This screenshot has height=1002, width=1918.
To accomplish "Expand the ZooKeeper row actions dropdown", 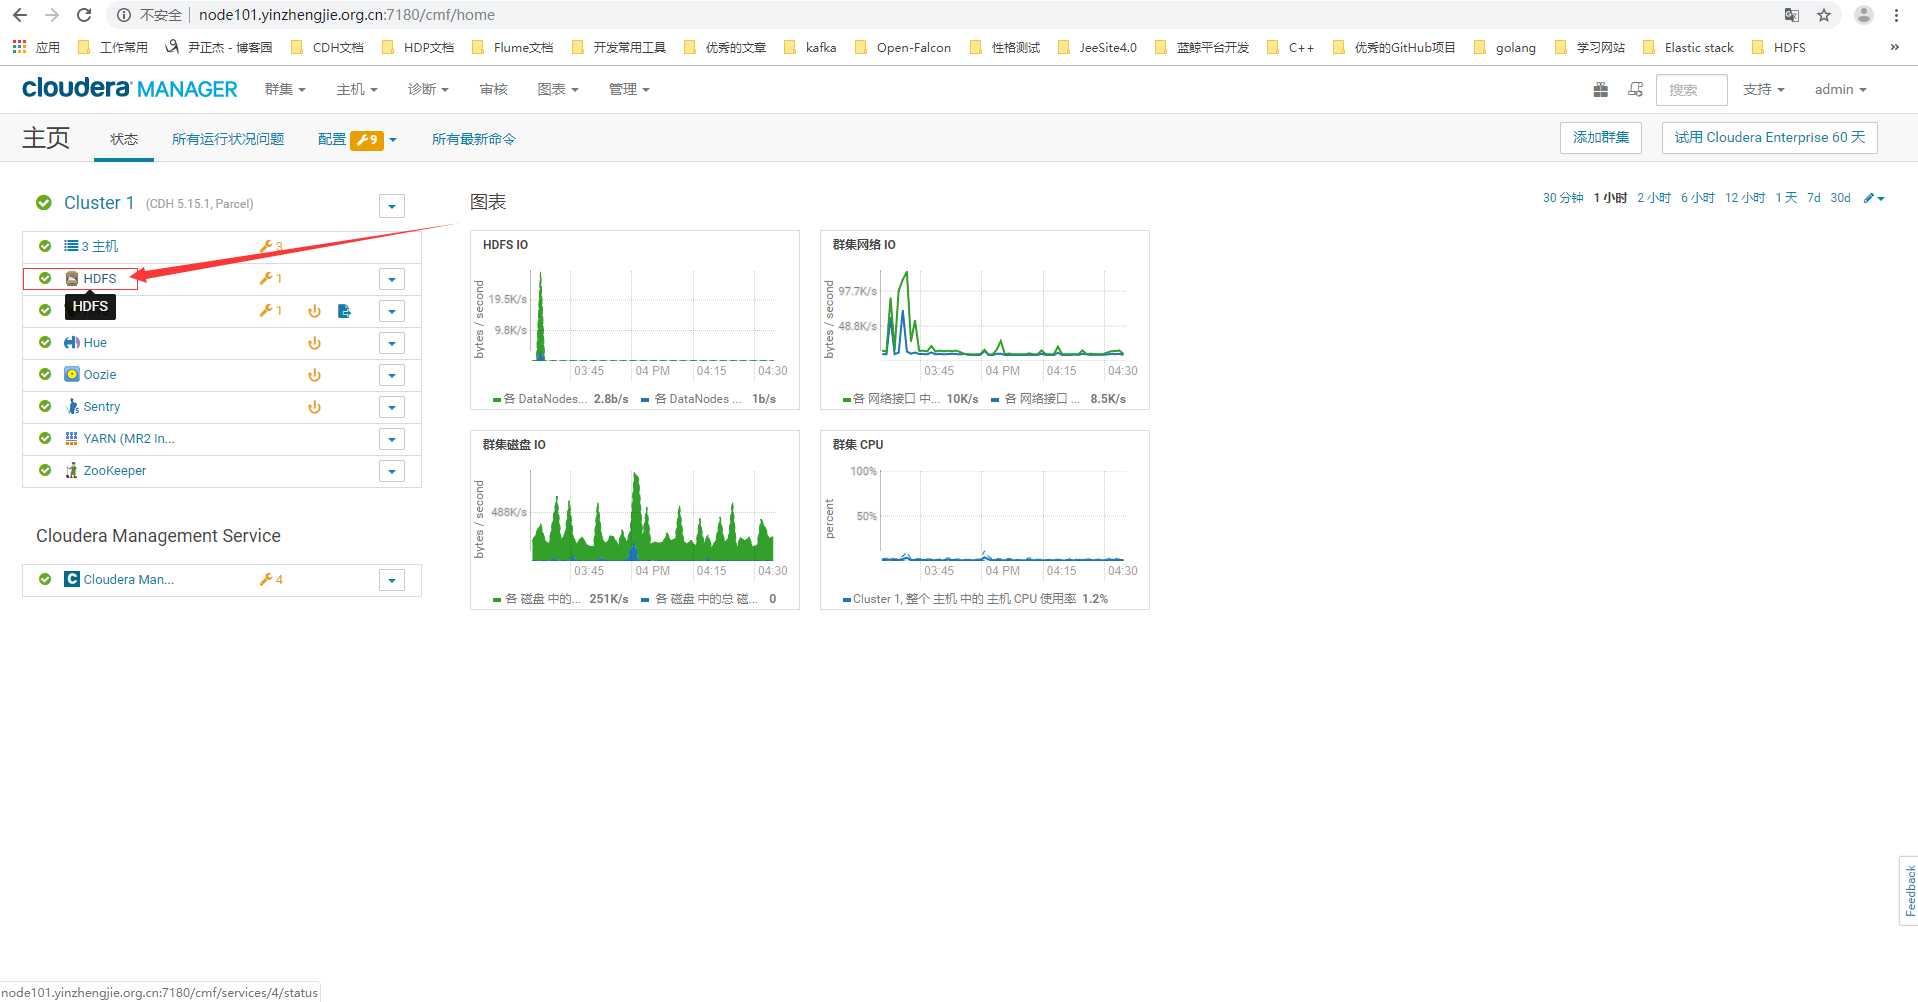I will tap(392, 472).
